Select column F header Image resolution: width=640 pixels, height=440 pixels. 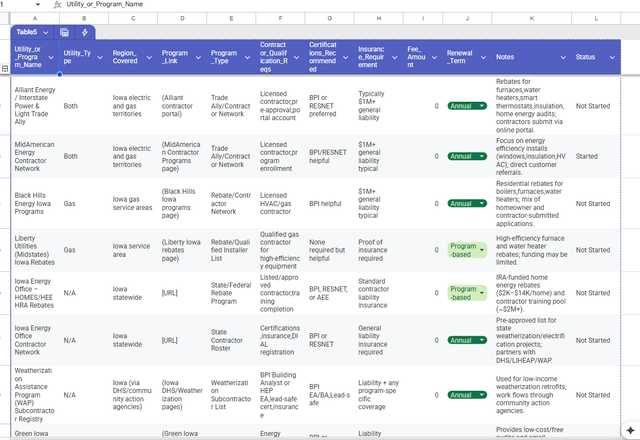280,18
